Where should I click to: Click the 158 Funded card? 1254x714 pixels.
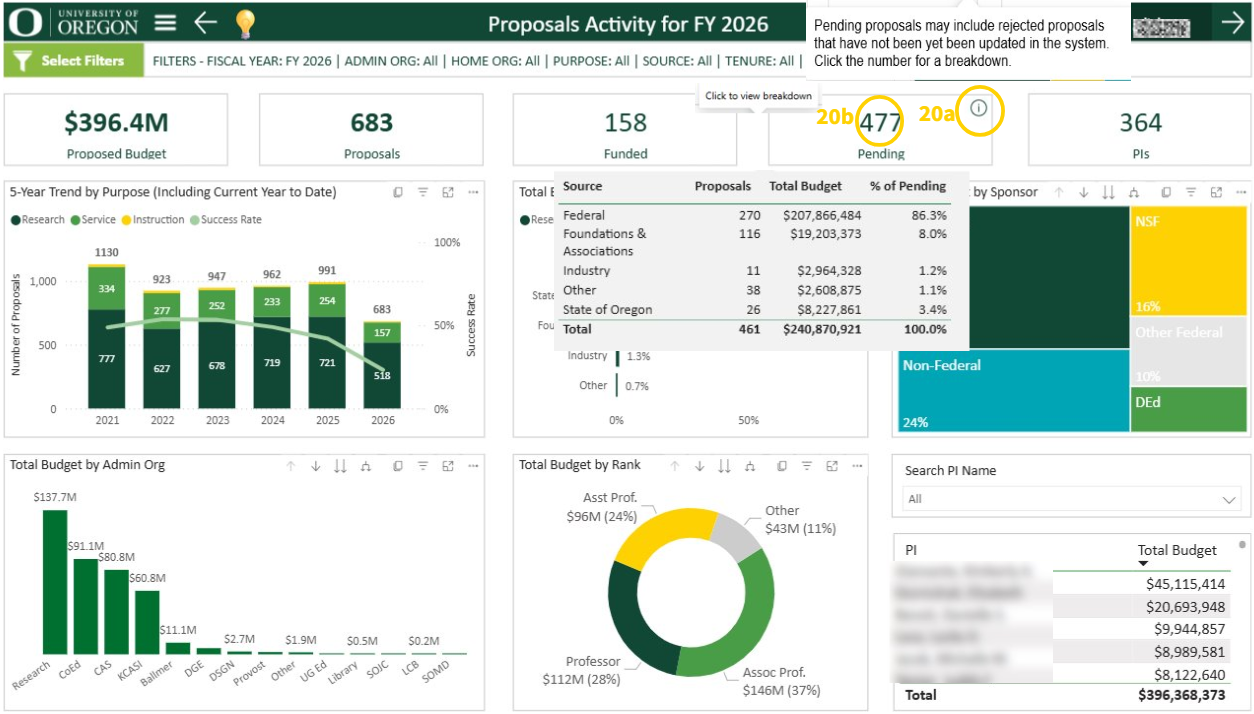(625, 130)
